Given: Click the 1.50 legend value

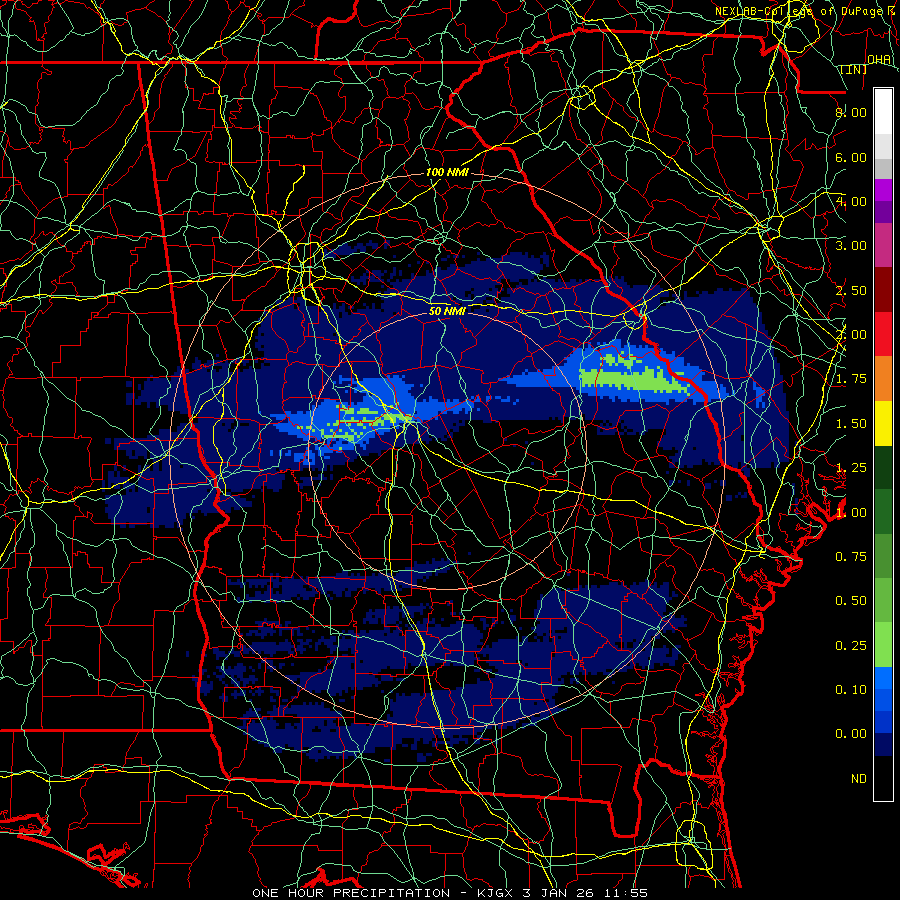Looking at the screenshot, I should pos(851,424).
